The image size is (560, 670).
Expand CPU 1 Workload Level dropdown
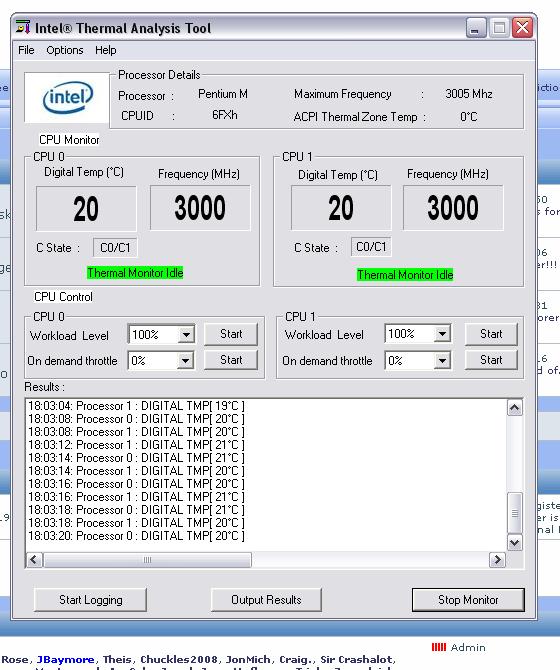click(443, 334)
